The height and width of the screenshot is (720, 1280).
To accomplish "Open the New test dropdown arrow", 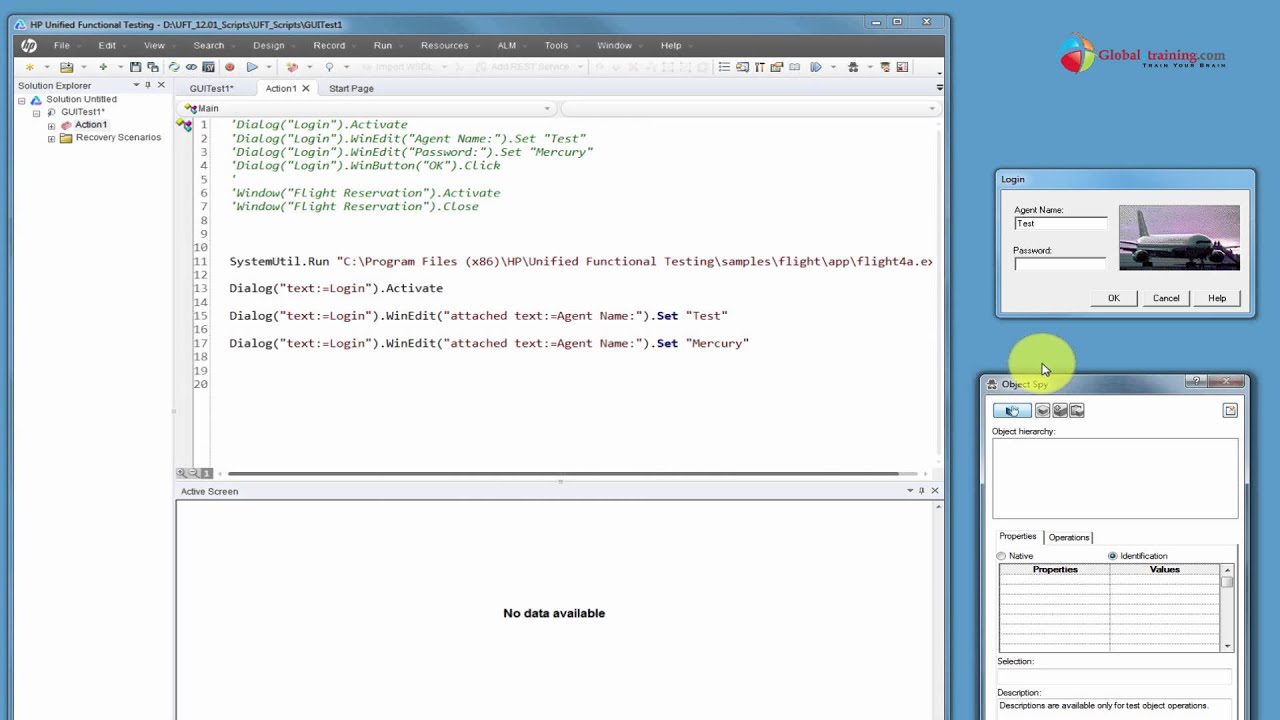I will [x=46, y=67].
